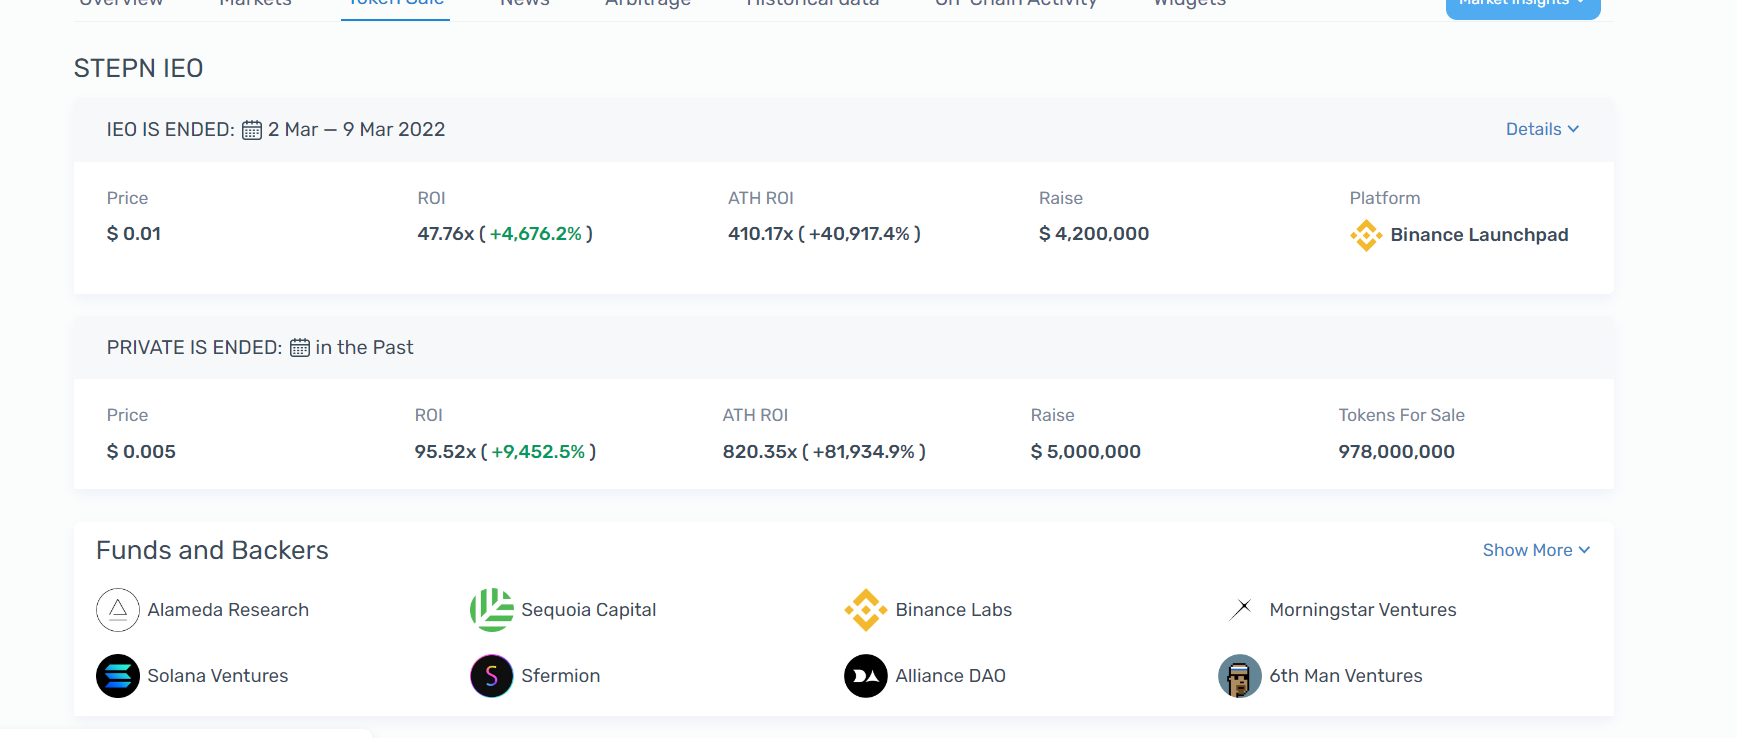Click the private price value $ 0.005
Image resolution: width=1737 pixels, height=738 pixels.
pos(141,452)
